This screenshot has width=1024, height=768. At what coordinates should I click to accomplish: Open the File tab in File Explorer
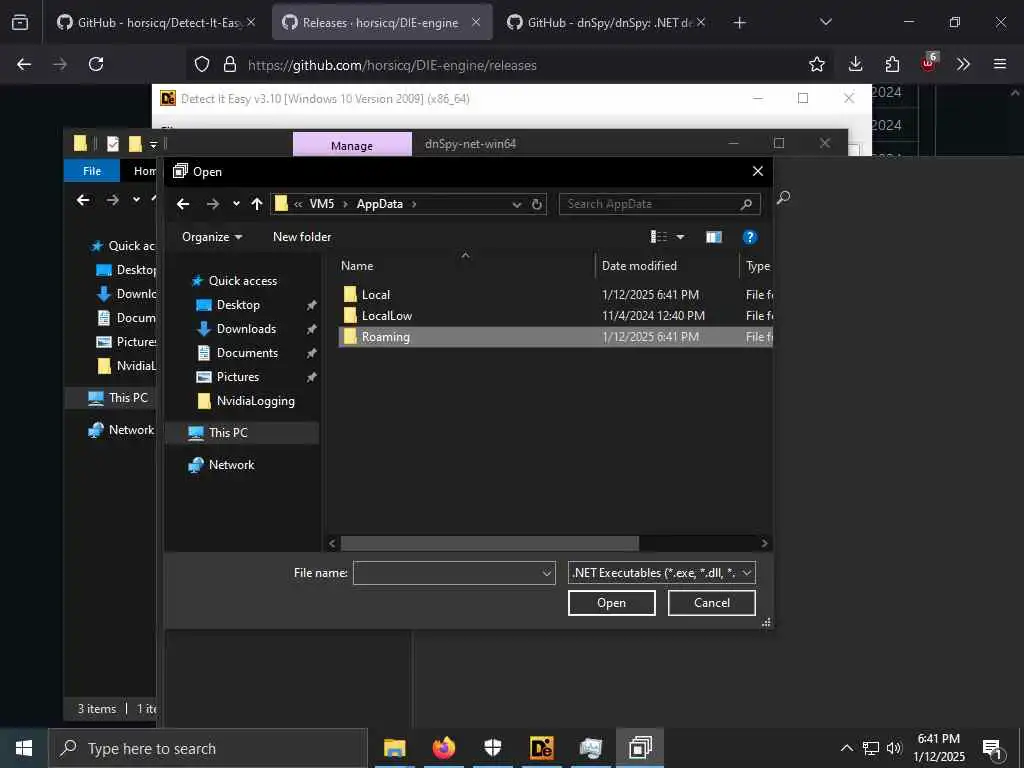coord(91,171)
